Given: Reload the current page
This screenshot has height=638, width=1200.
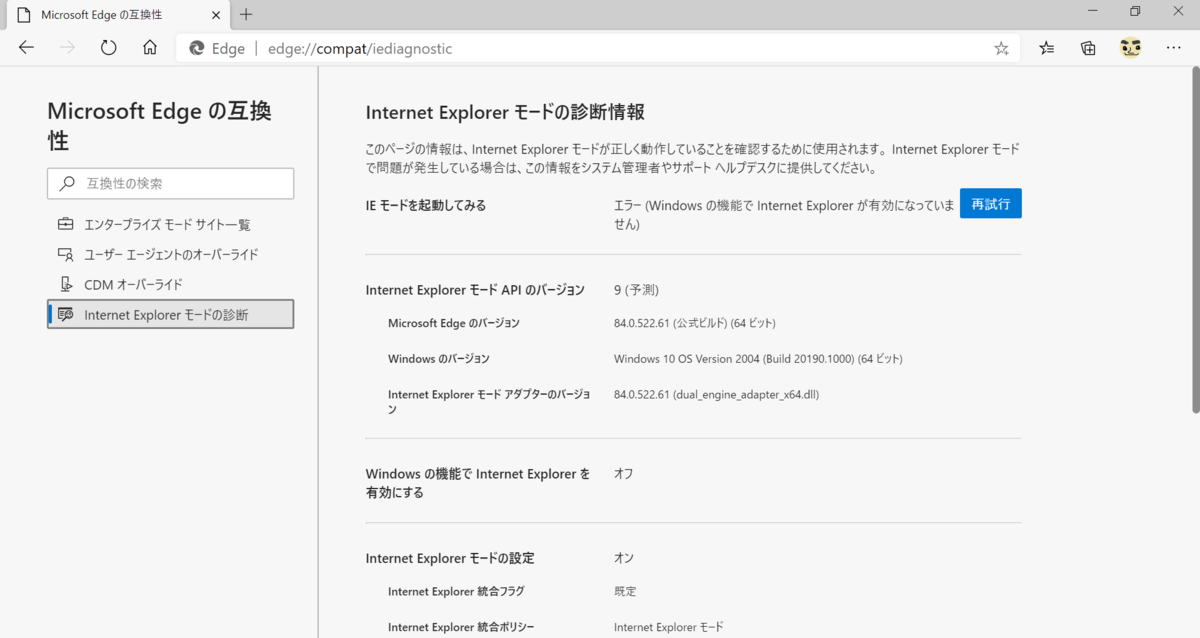Looking at the screenshot, I should click(109, 48).
